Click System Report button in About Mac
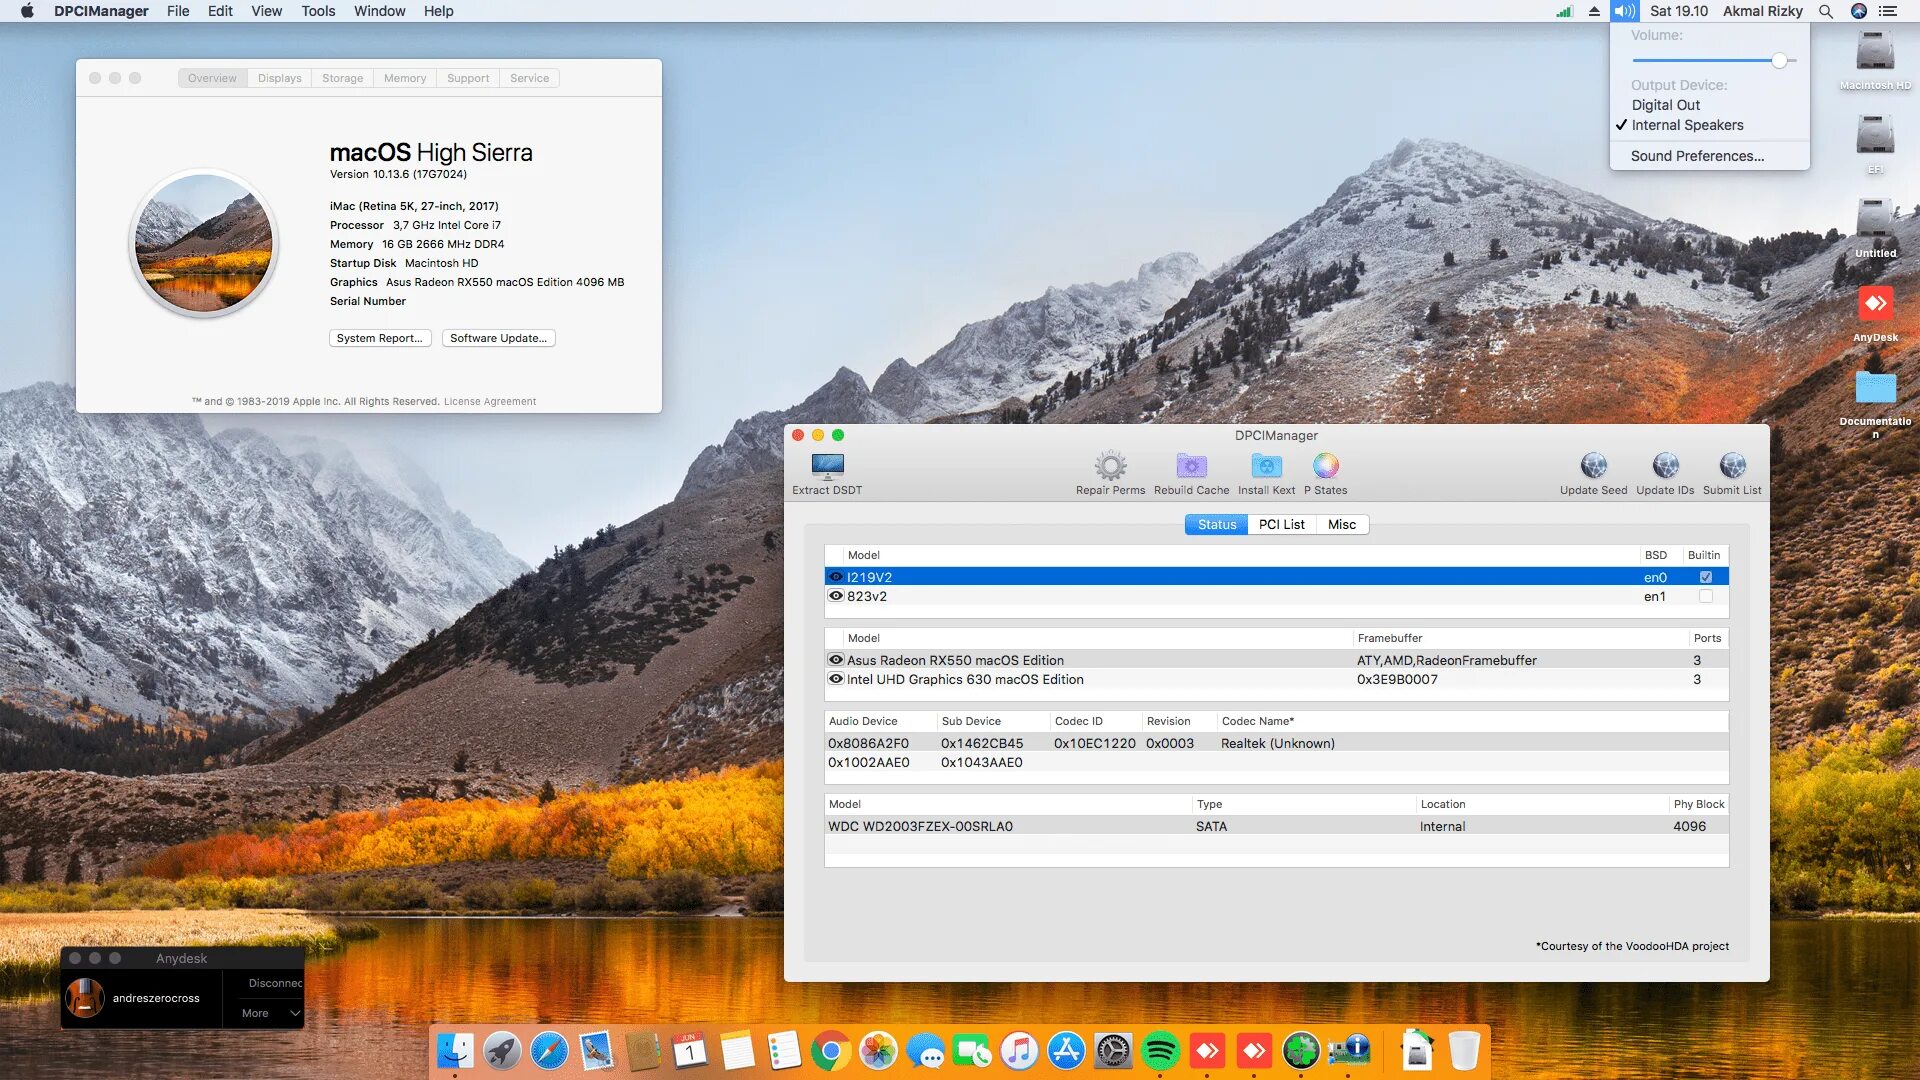This screenshot has width=1920, height=1080. pos(378,338)
